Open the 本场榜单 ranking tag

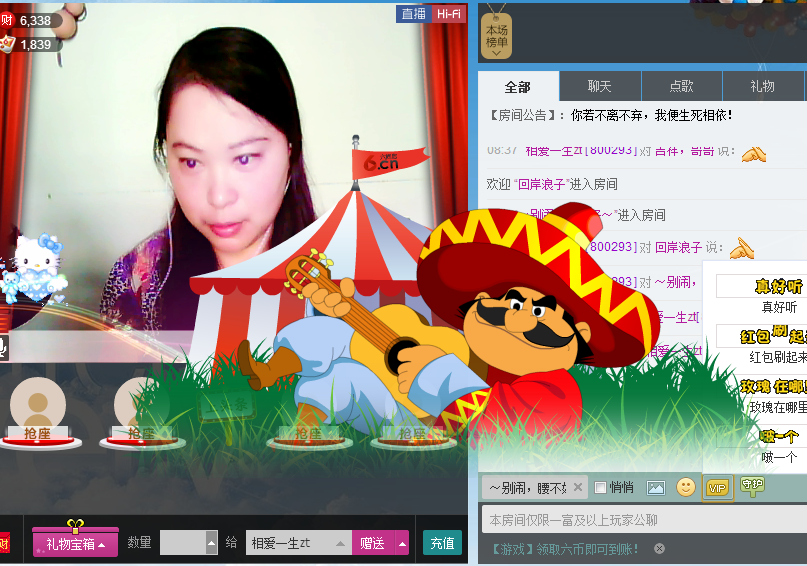tap(496, 36)
